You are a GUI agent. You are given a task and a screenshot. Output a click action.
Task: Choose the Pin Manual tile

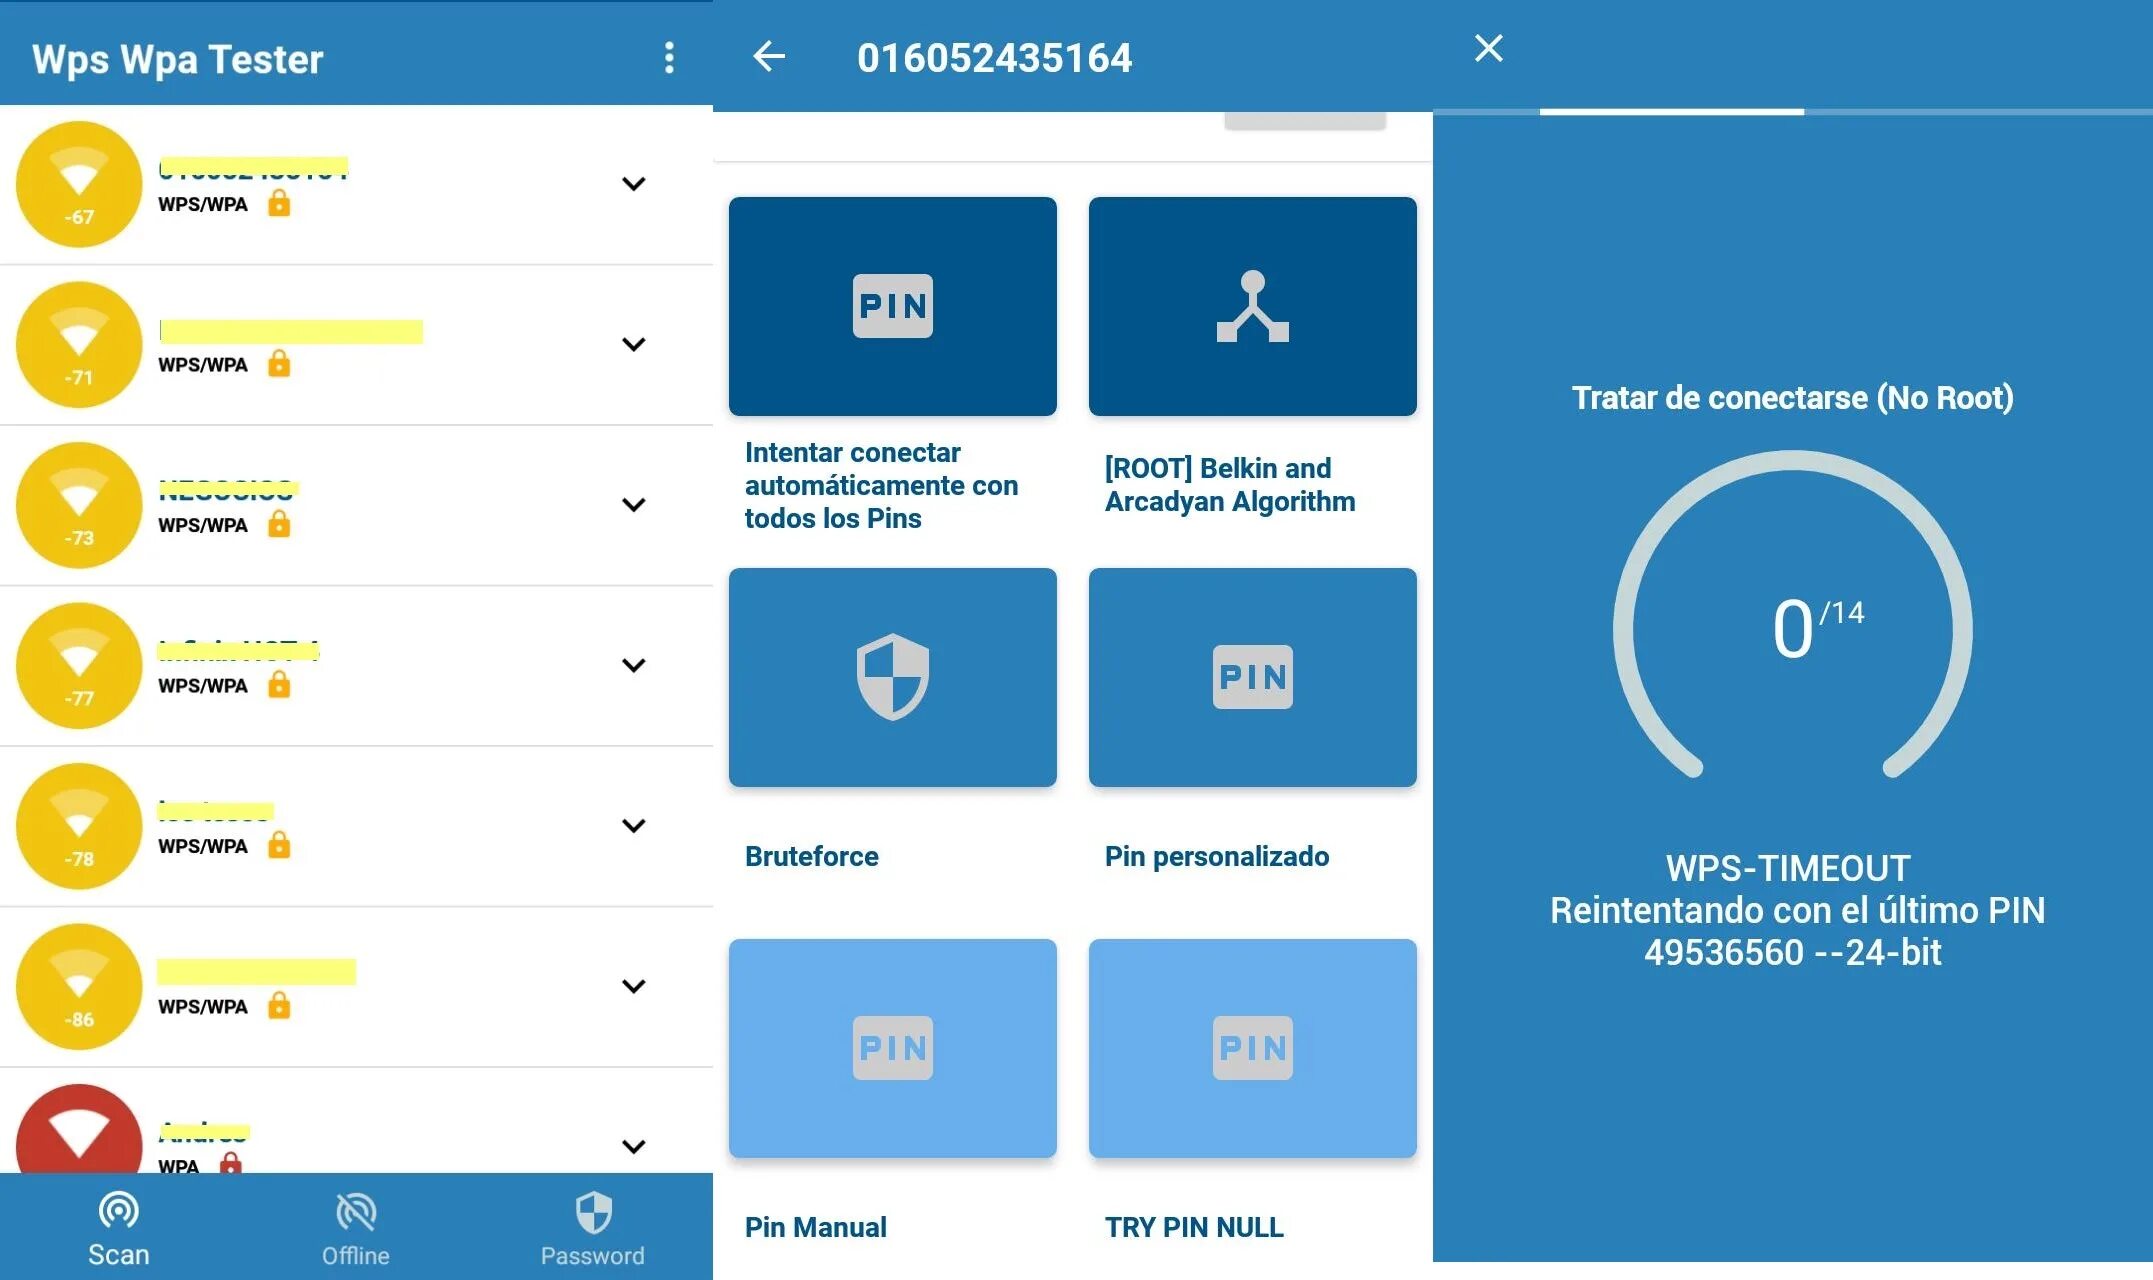coord(892,1048)
